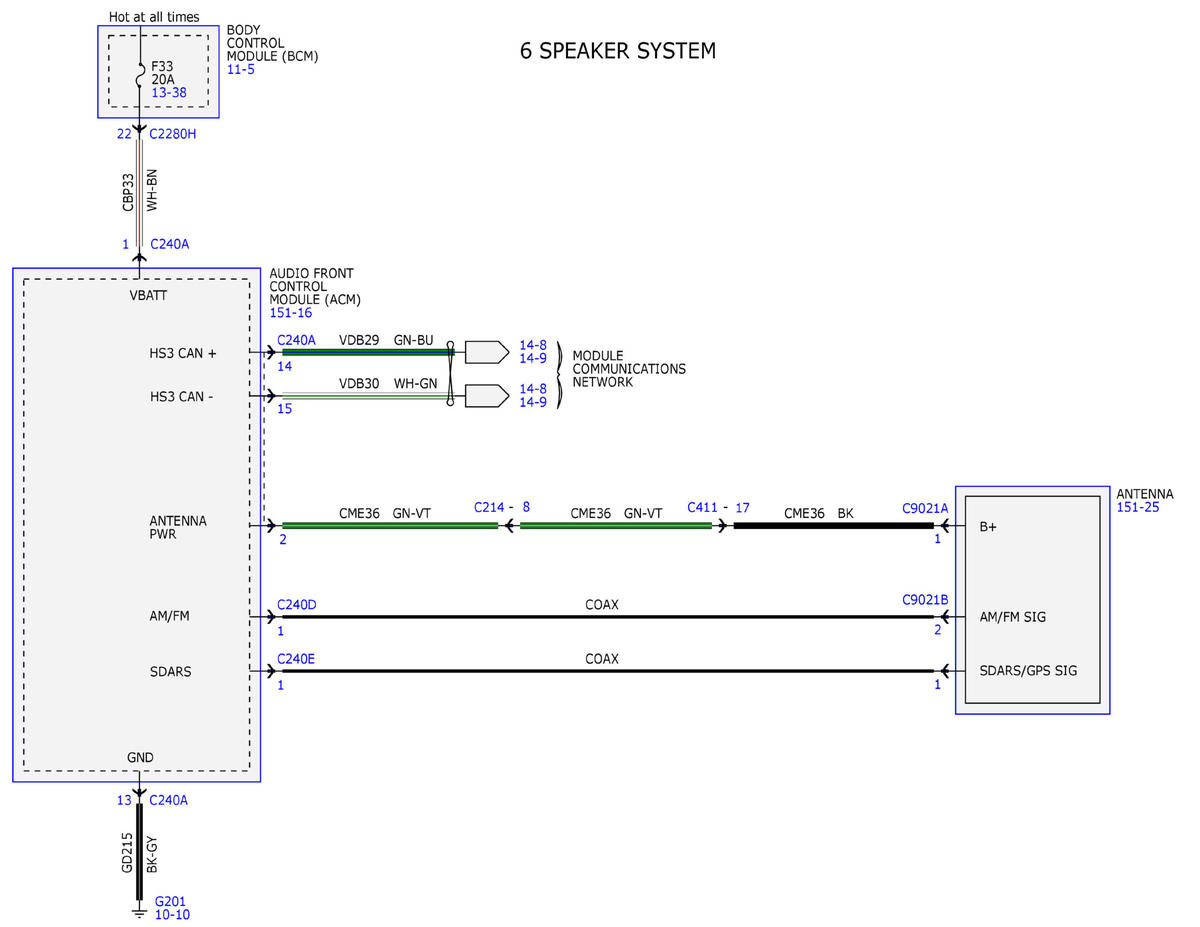Viewport: 1200px width, 927px height.
Task: Click pin number 17 at connector C411
Action: [x=742, y=507]
